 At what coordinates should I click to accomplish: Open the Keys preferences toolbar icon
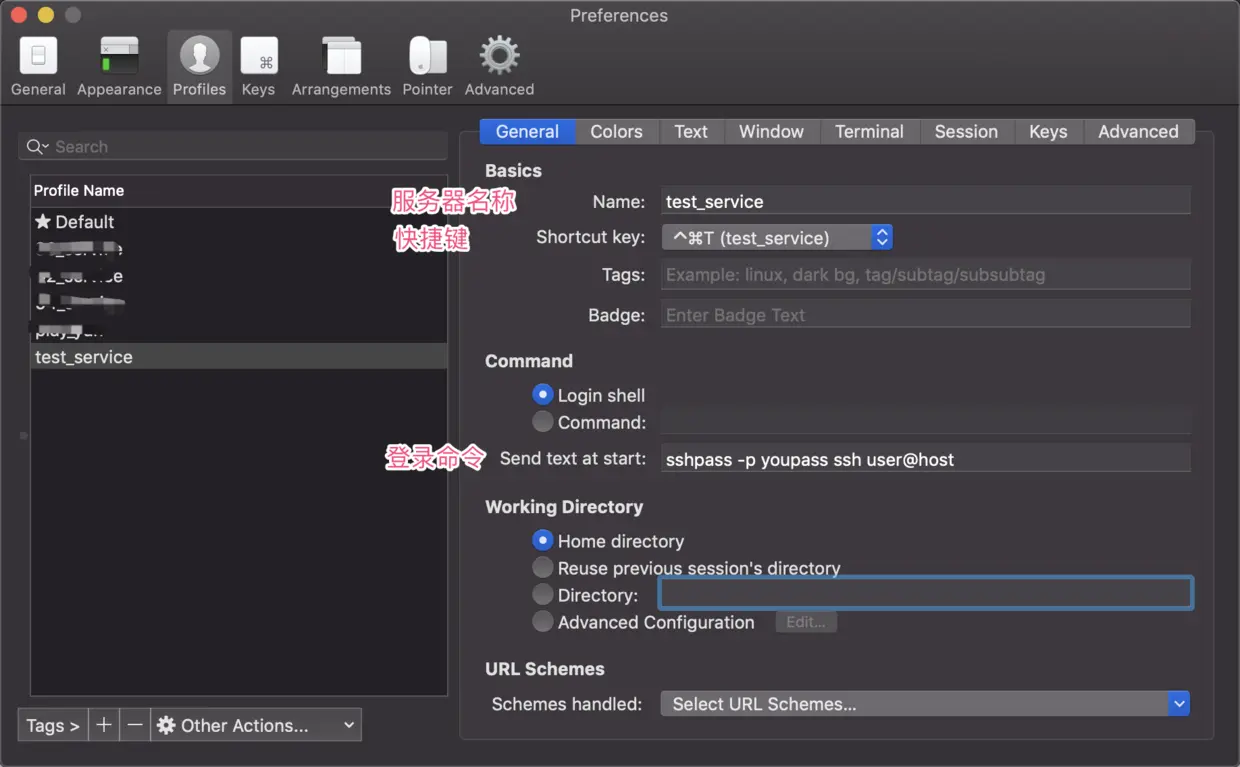pyautogui.click(x=258, y=66)
